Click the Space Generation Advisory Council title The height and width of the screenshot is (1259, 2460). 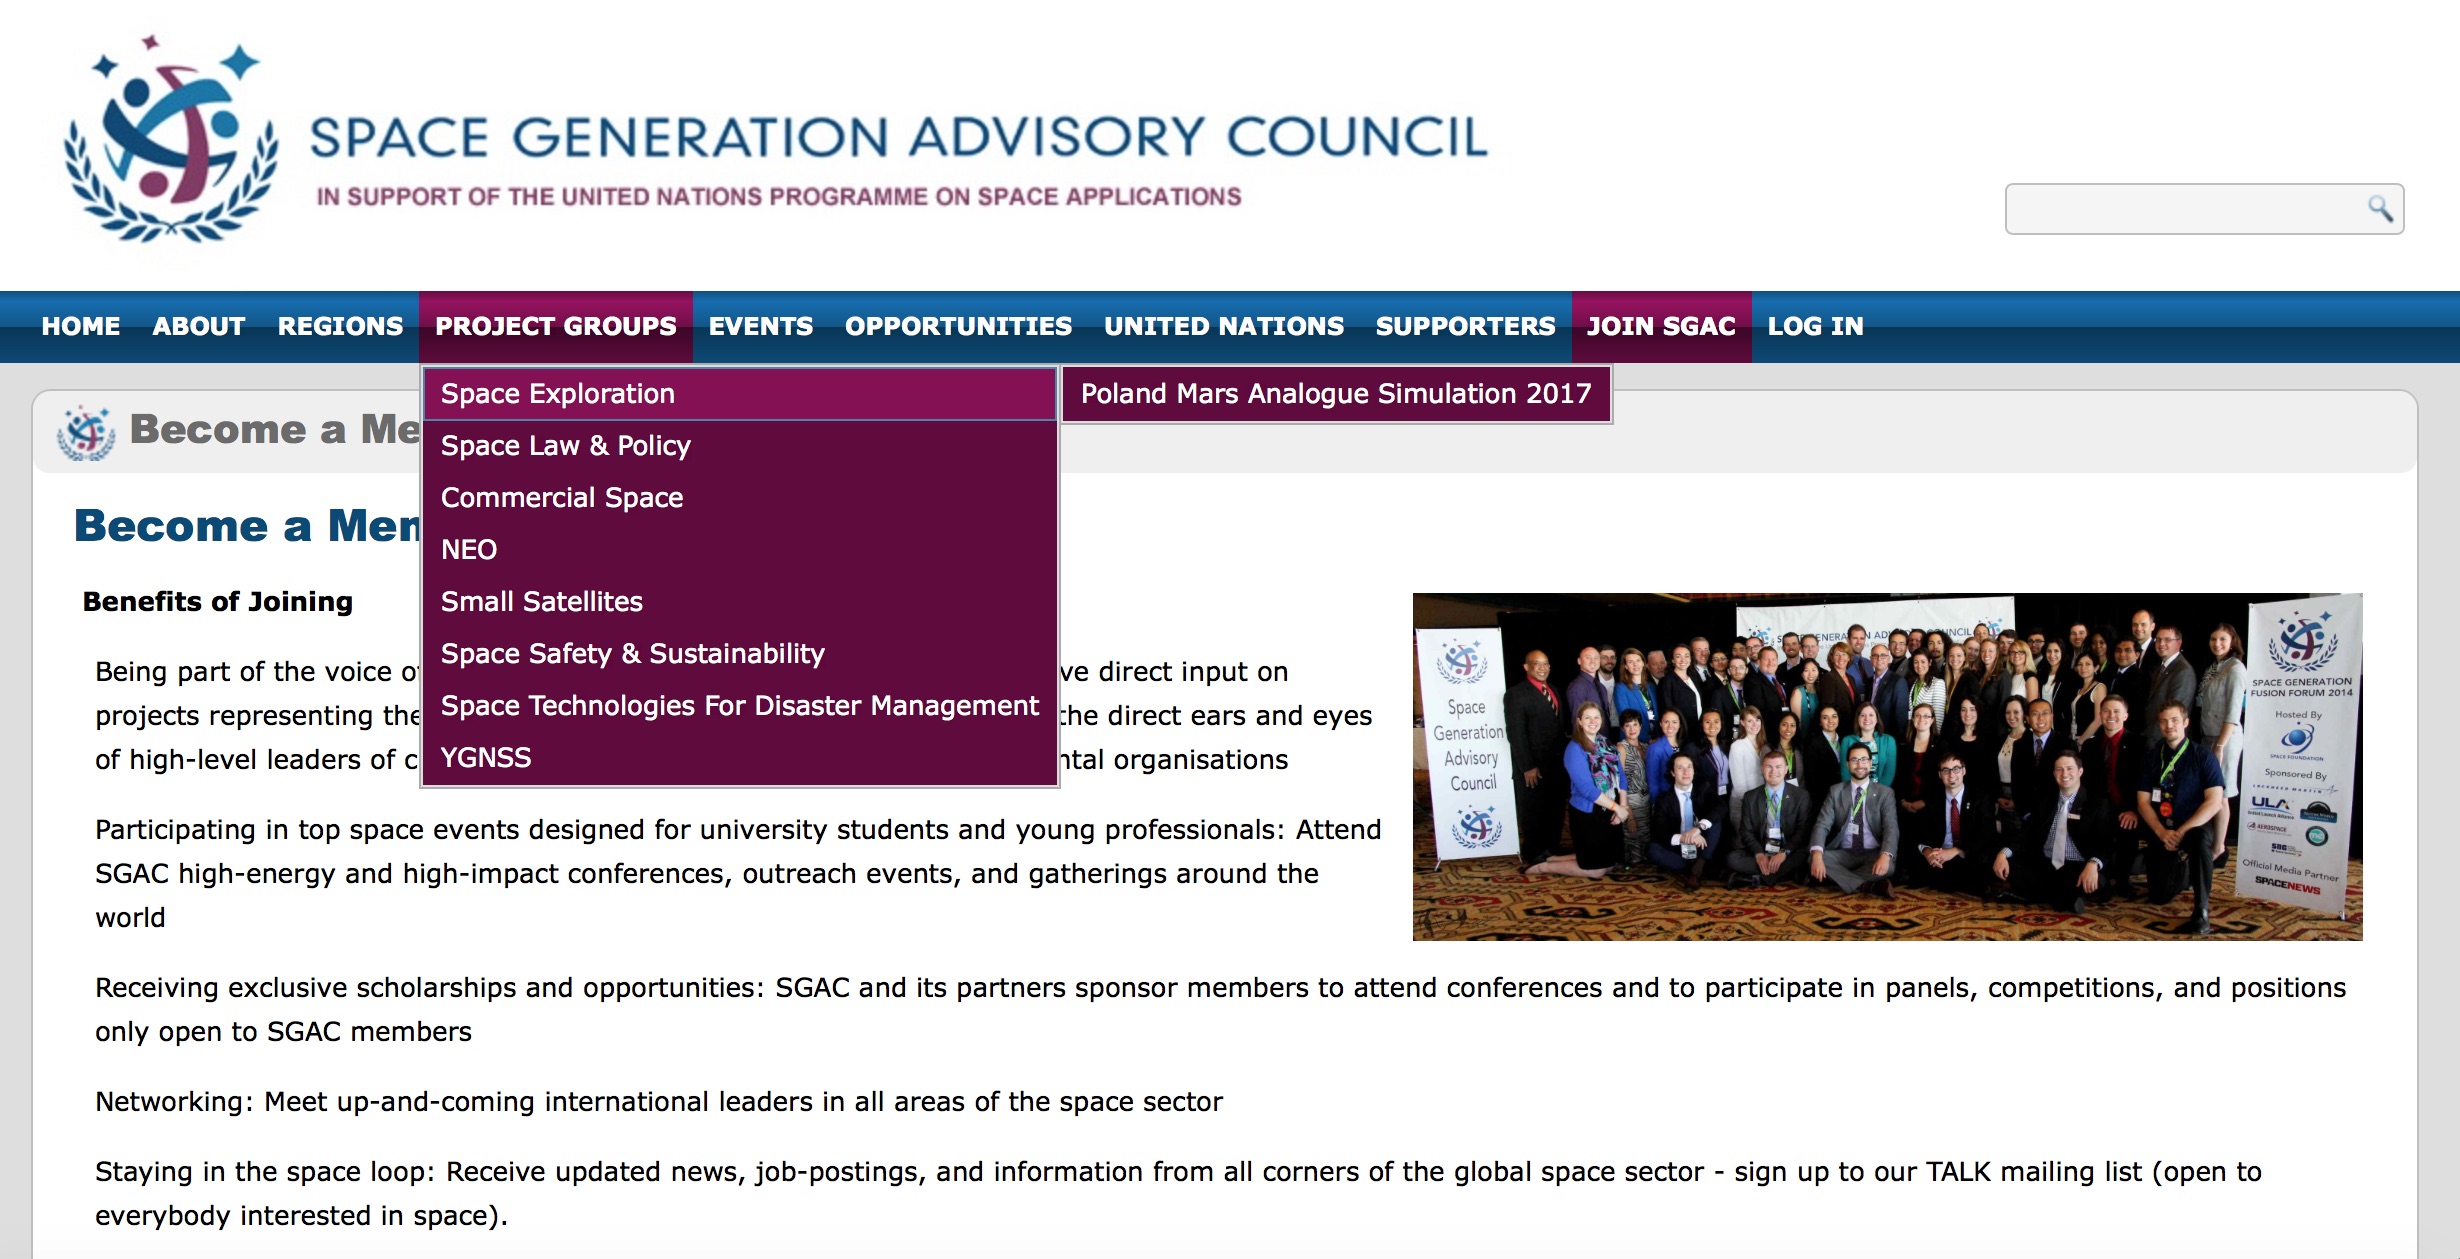[x=898, y=138]
